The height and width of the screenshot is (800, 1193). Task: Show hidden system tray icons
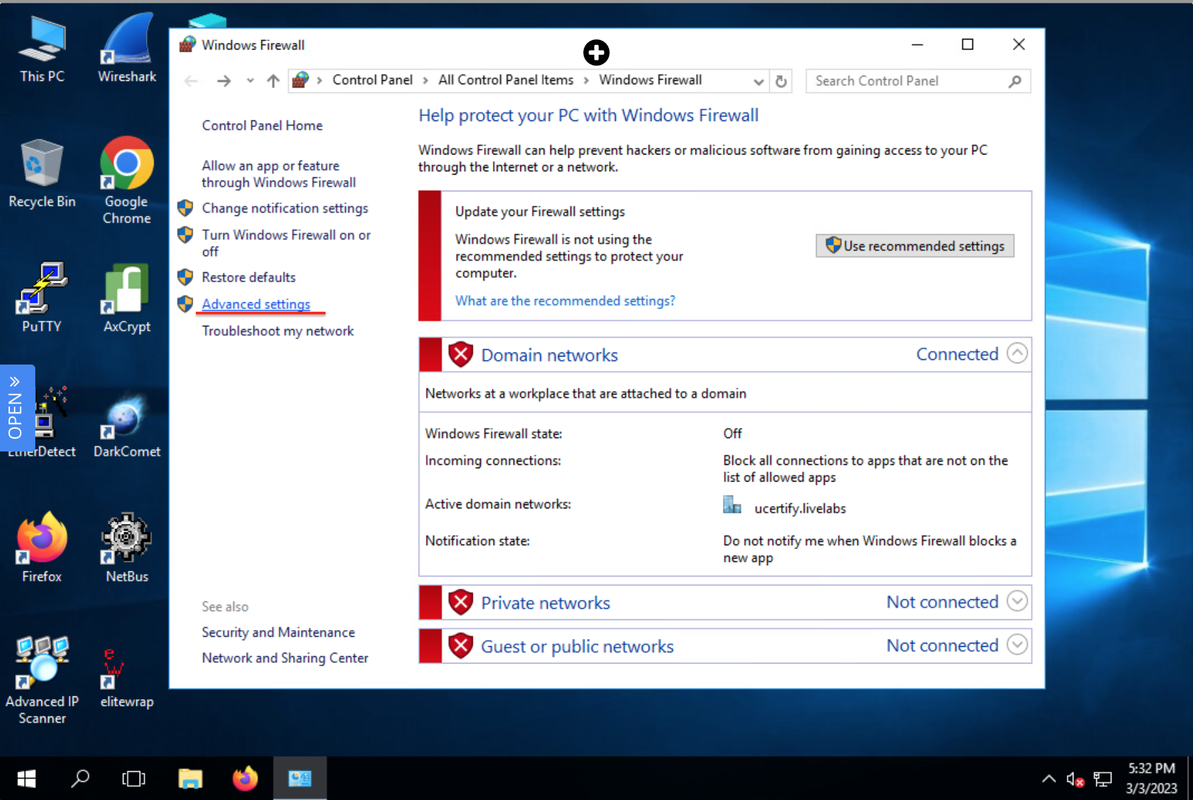[1048, 779]
